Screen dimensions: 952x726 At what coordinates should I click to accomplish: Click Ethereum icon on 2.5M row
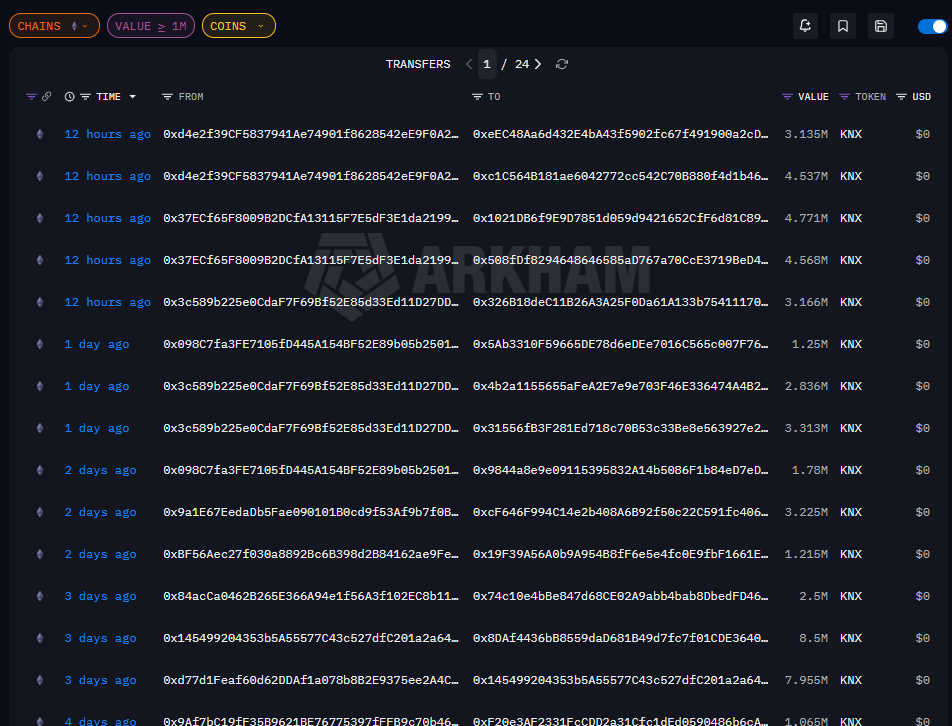click(40, 596)
